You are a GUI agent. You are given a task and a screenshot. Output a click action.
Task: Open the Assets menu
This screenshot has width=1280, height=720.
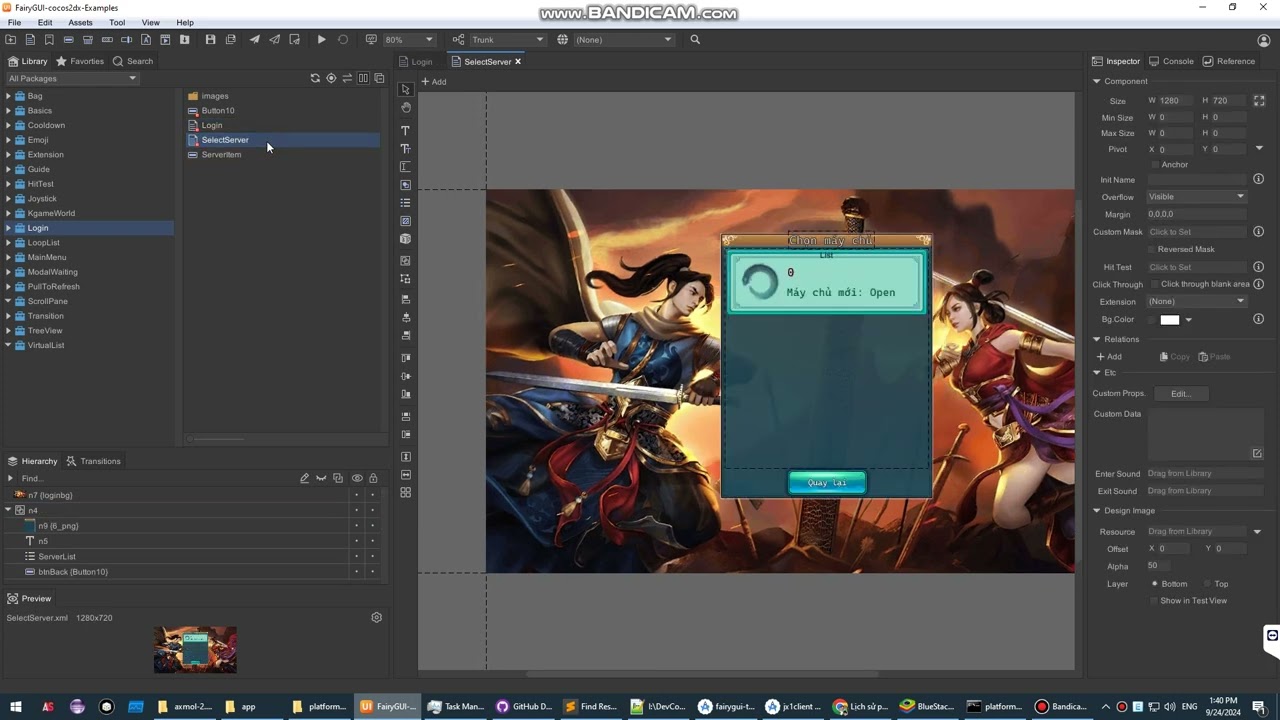(x=80, y=22)
